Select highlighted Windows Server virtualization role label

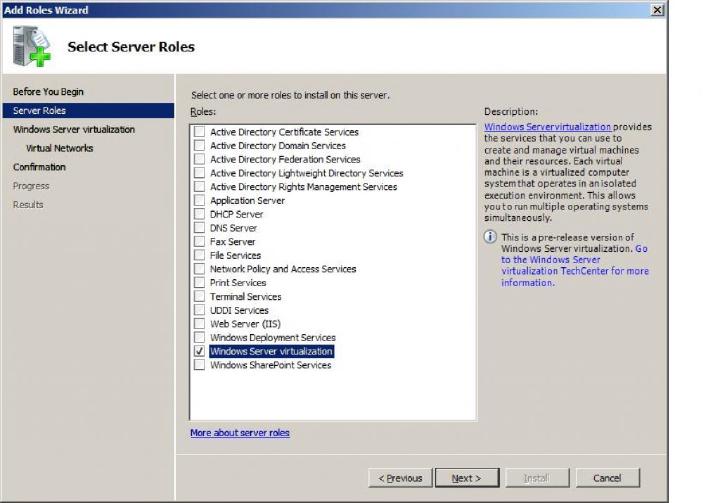click(271, 351)
